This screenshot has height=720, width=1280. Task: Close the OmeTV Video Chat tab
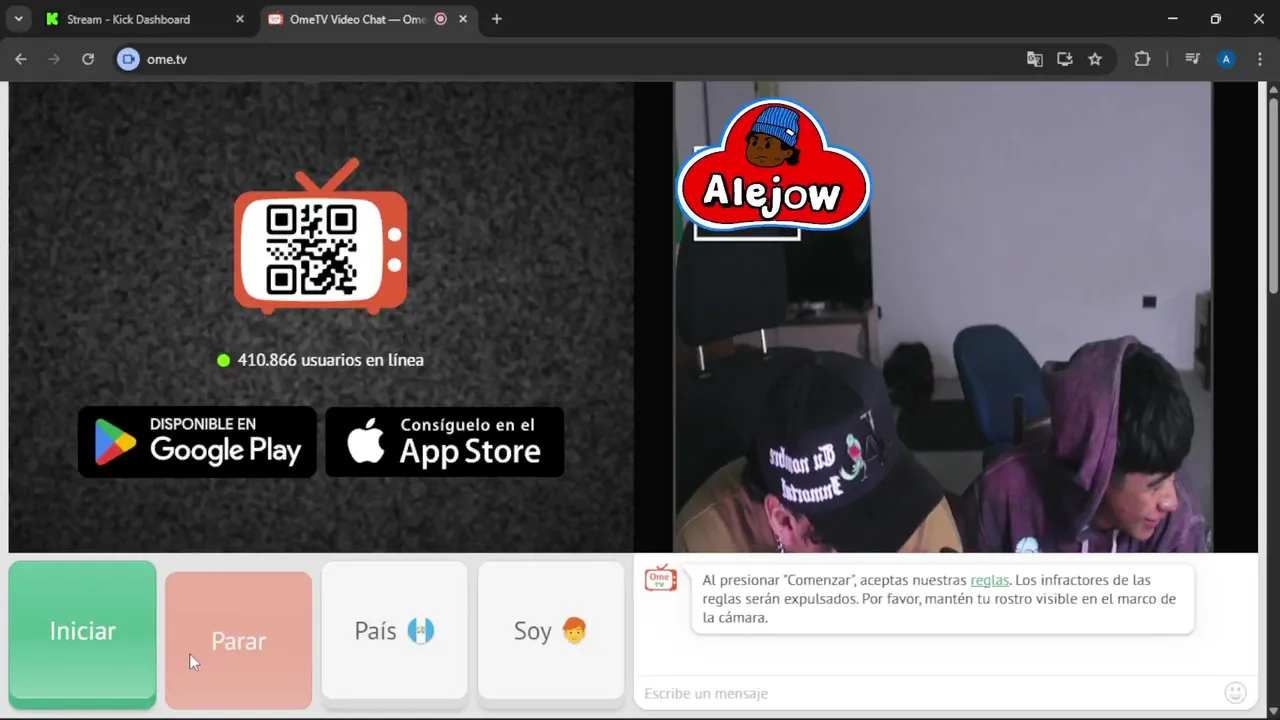(463, 19)
